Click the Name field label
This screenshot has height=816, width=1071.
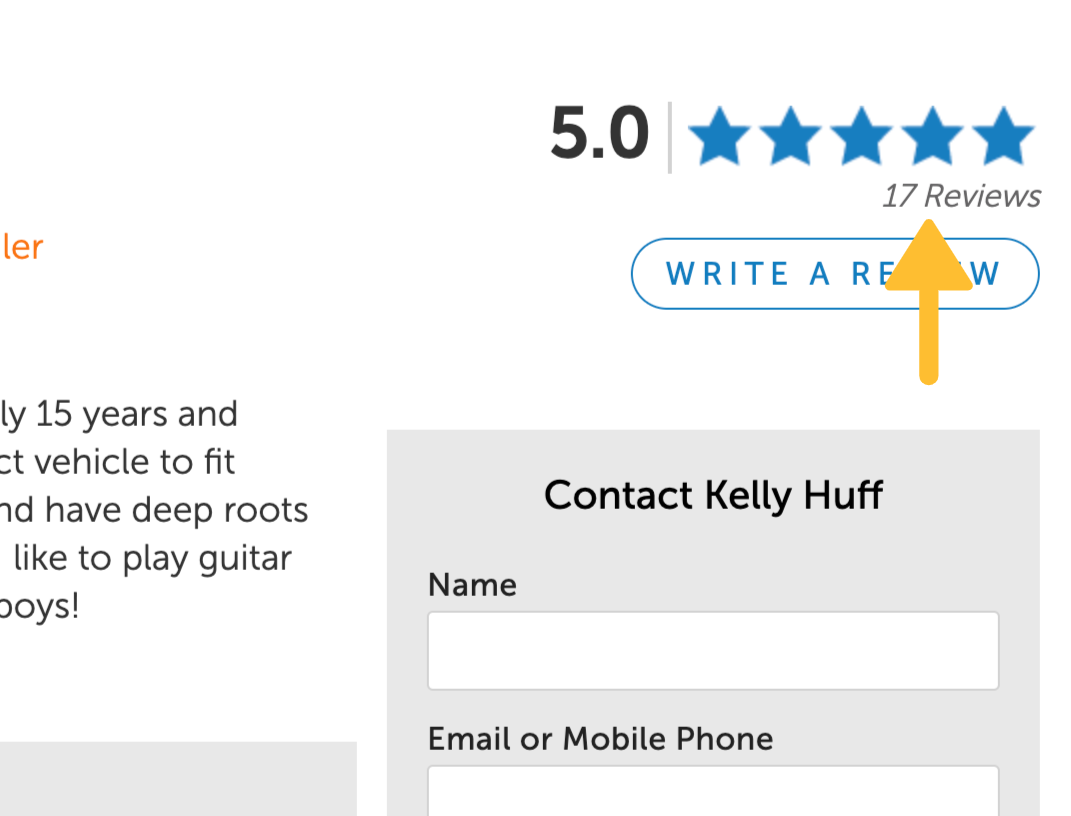pyautogui.click(x=472, y=584)
